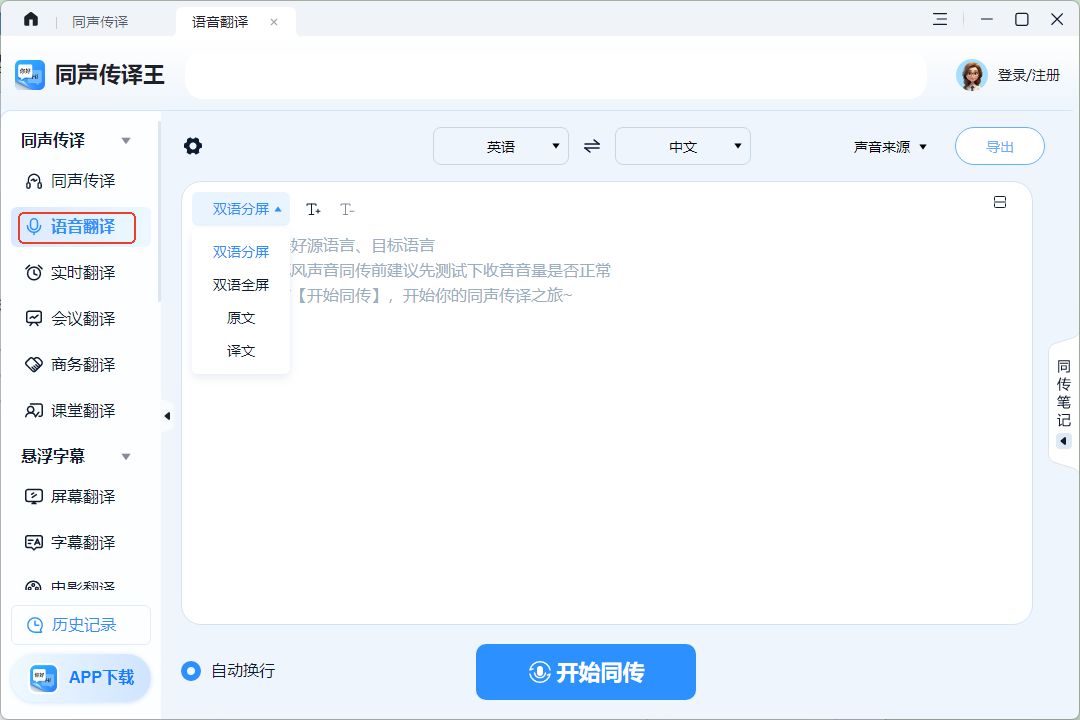This screenshot has width=1080, height=720.
Task: Collapse the left sidebar with the arrow handle
Action: pyautogui.click(x=167, y=416)
